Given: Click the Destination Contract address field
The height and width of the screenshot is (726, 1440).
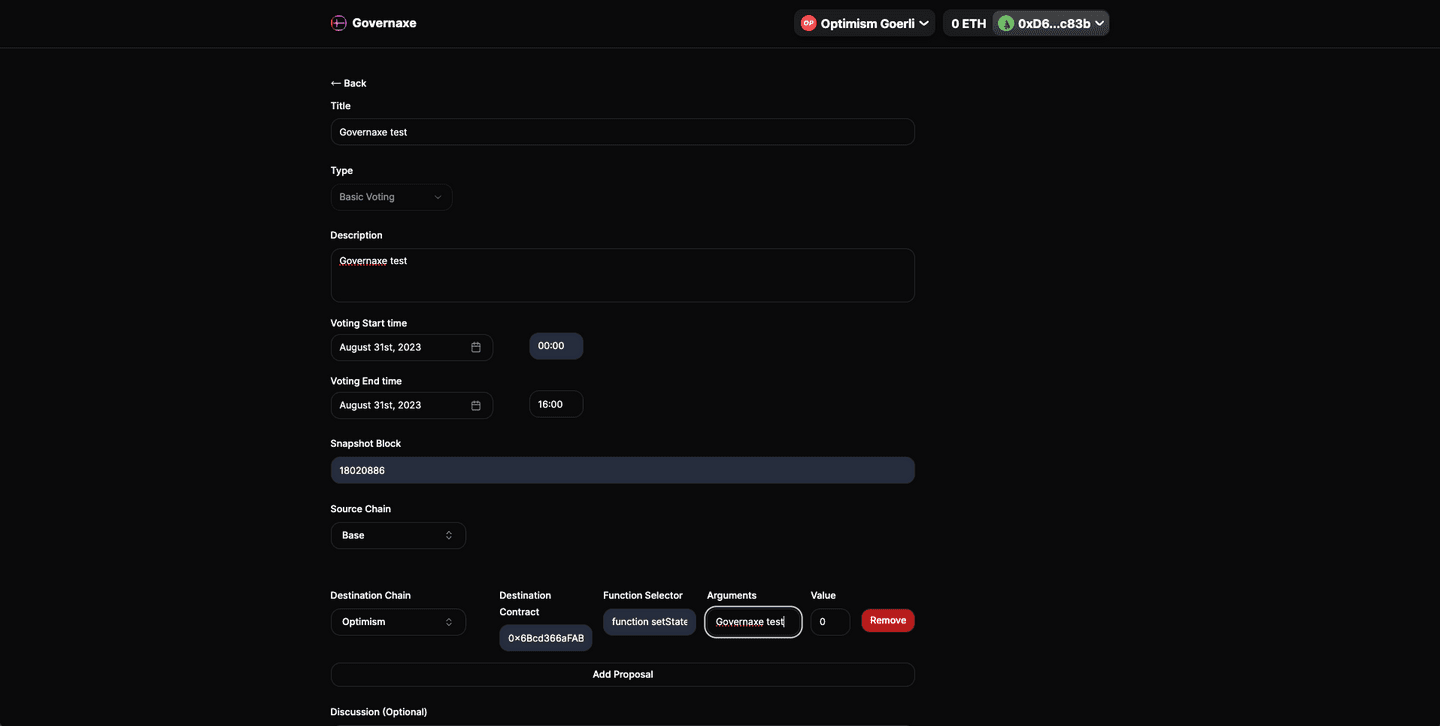Looking at the screenshot, I should 546,638.
